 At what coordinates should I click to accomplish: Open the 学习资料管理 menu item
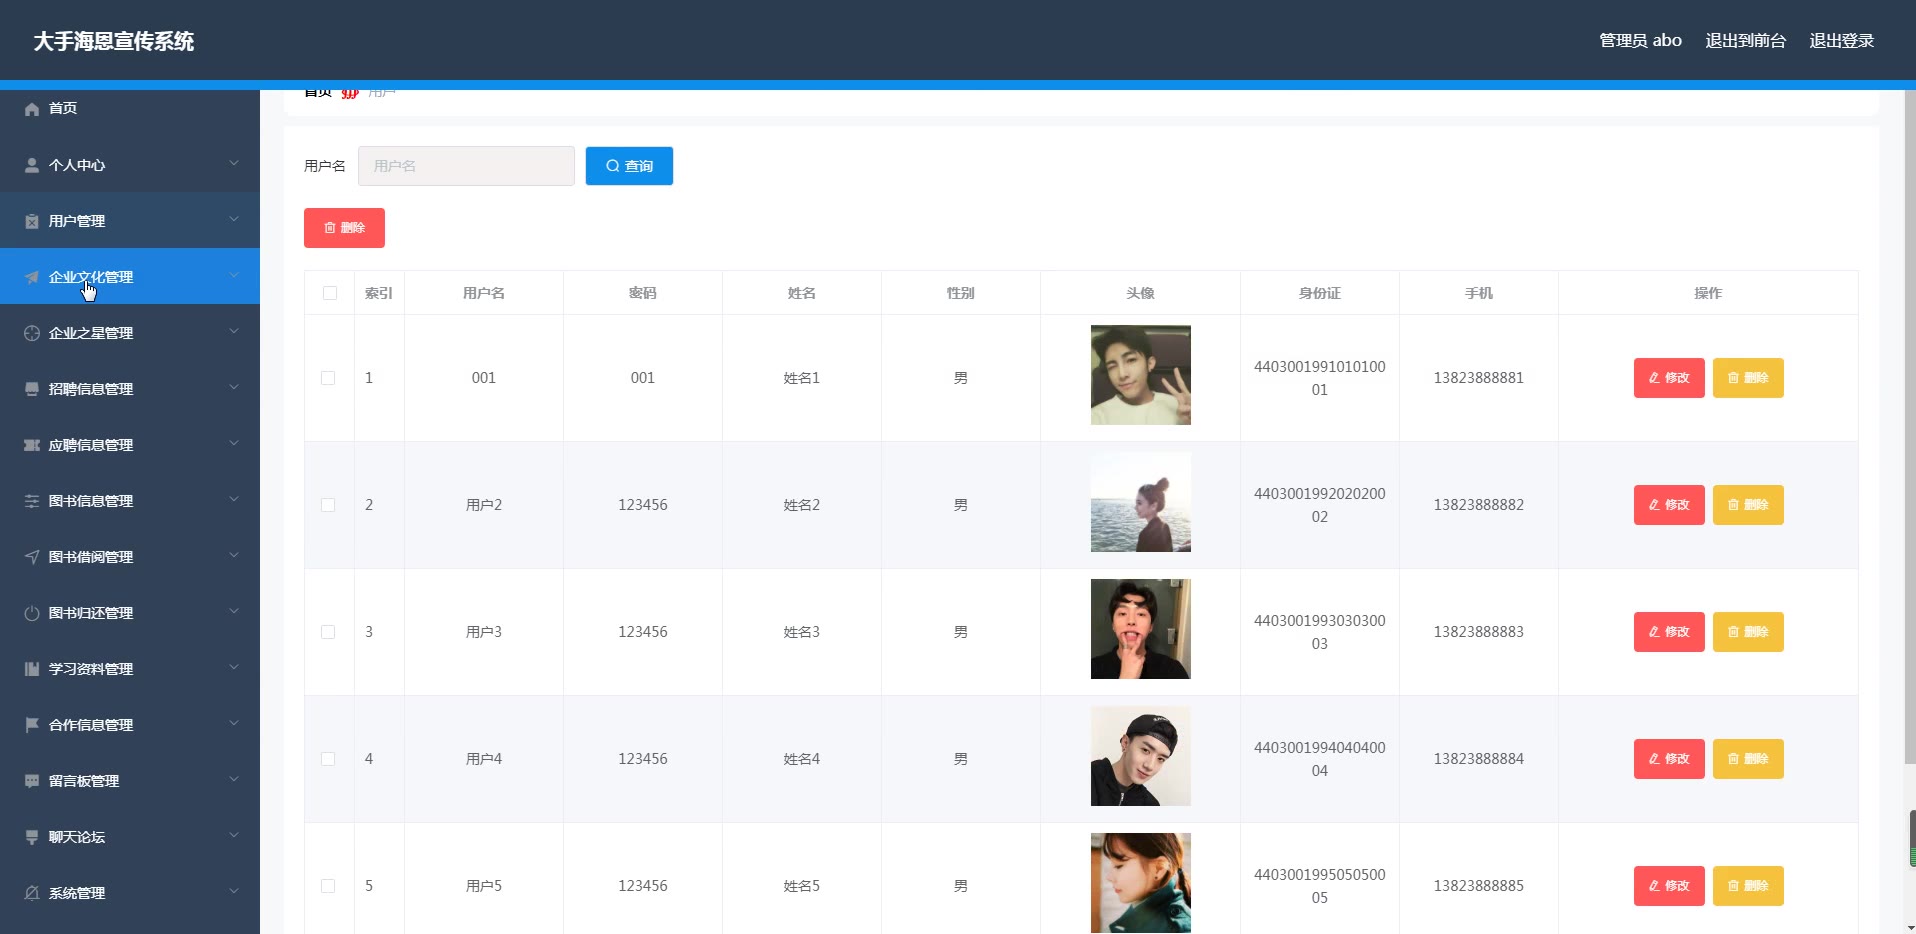coord(130,668)
